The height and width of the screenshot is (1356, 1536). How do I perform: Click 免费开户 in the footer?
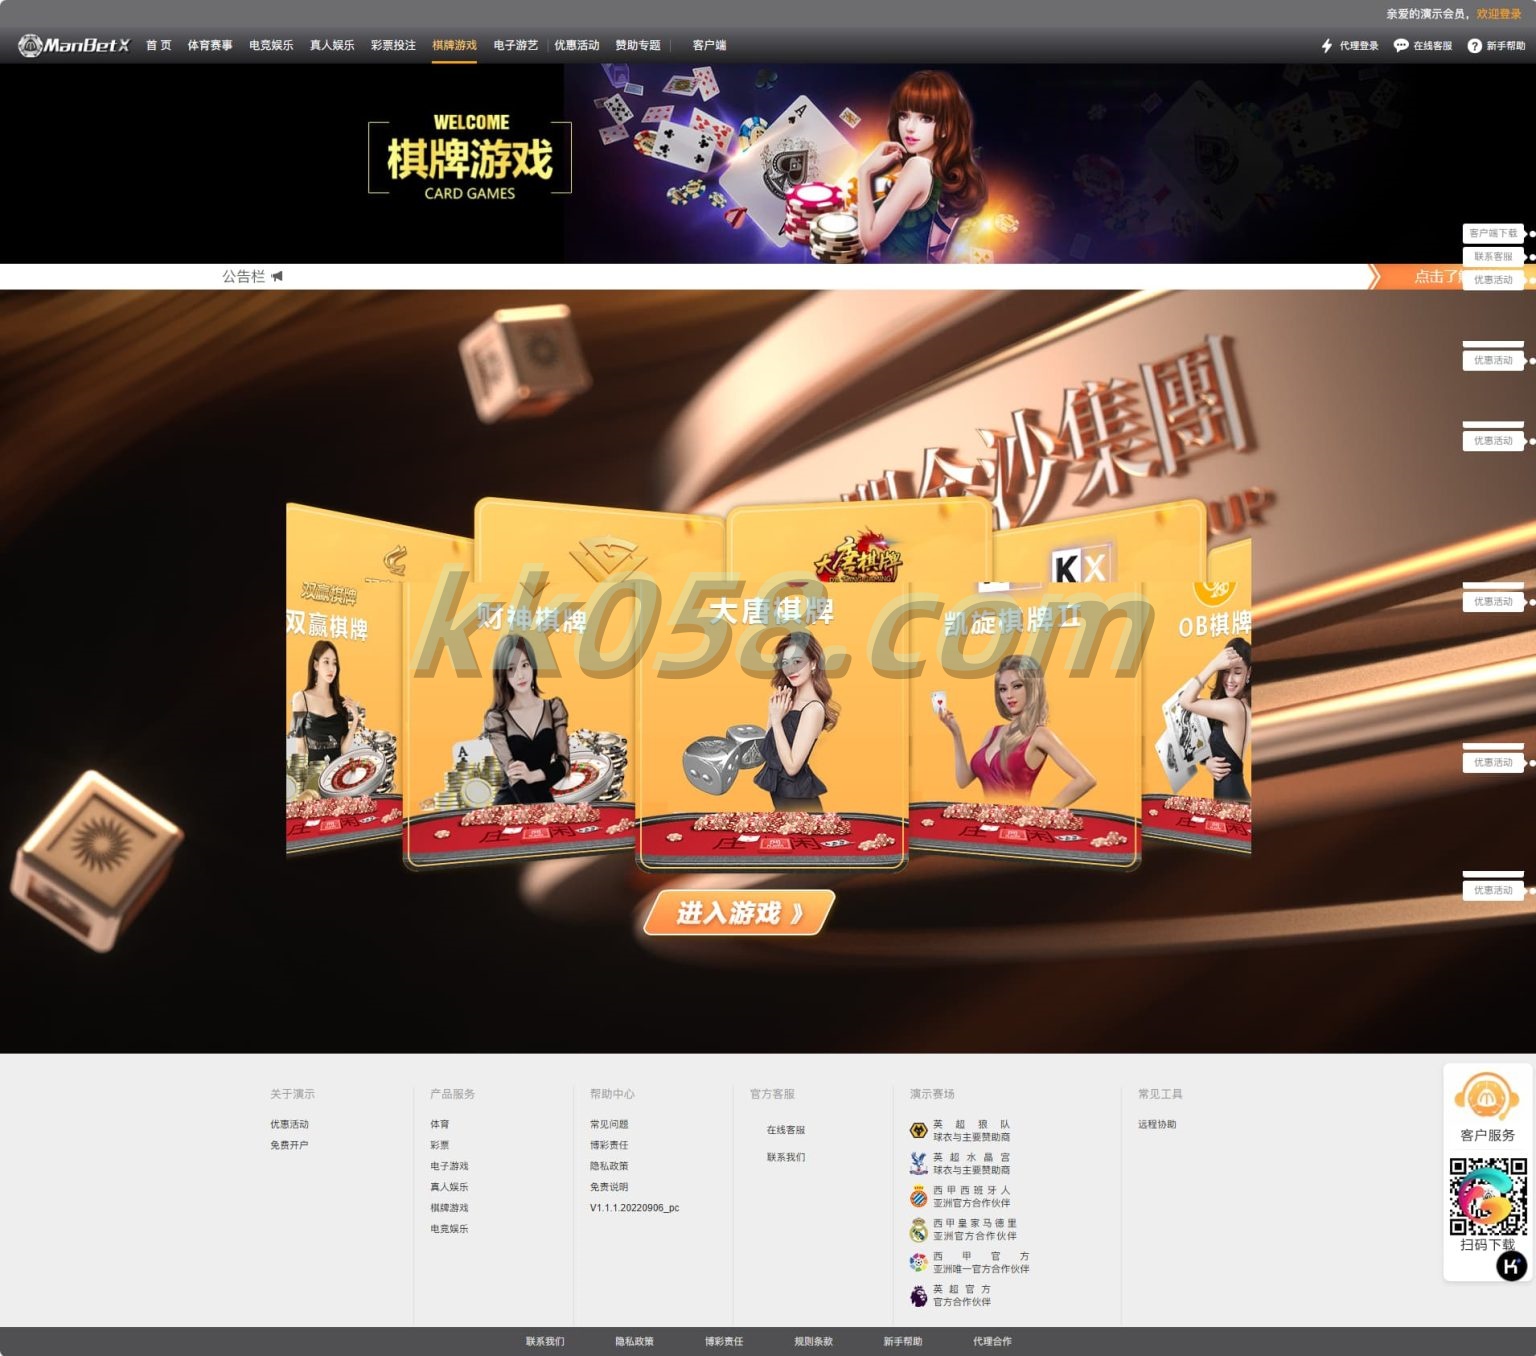290,1146
